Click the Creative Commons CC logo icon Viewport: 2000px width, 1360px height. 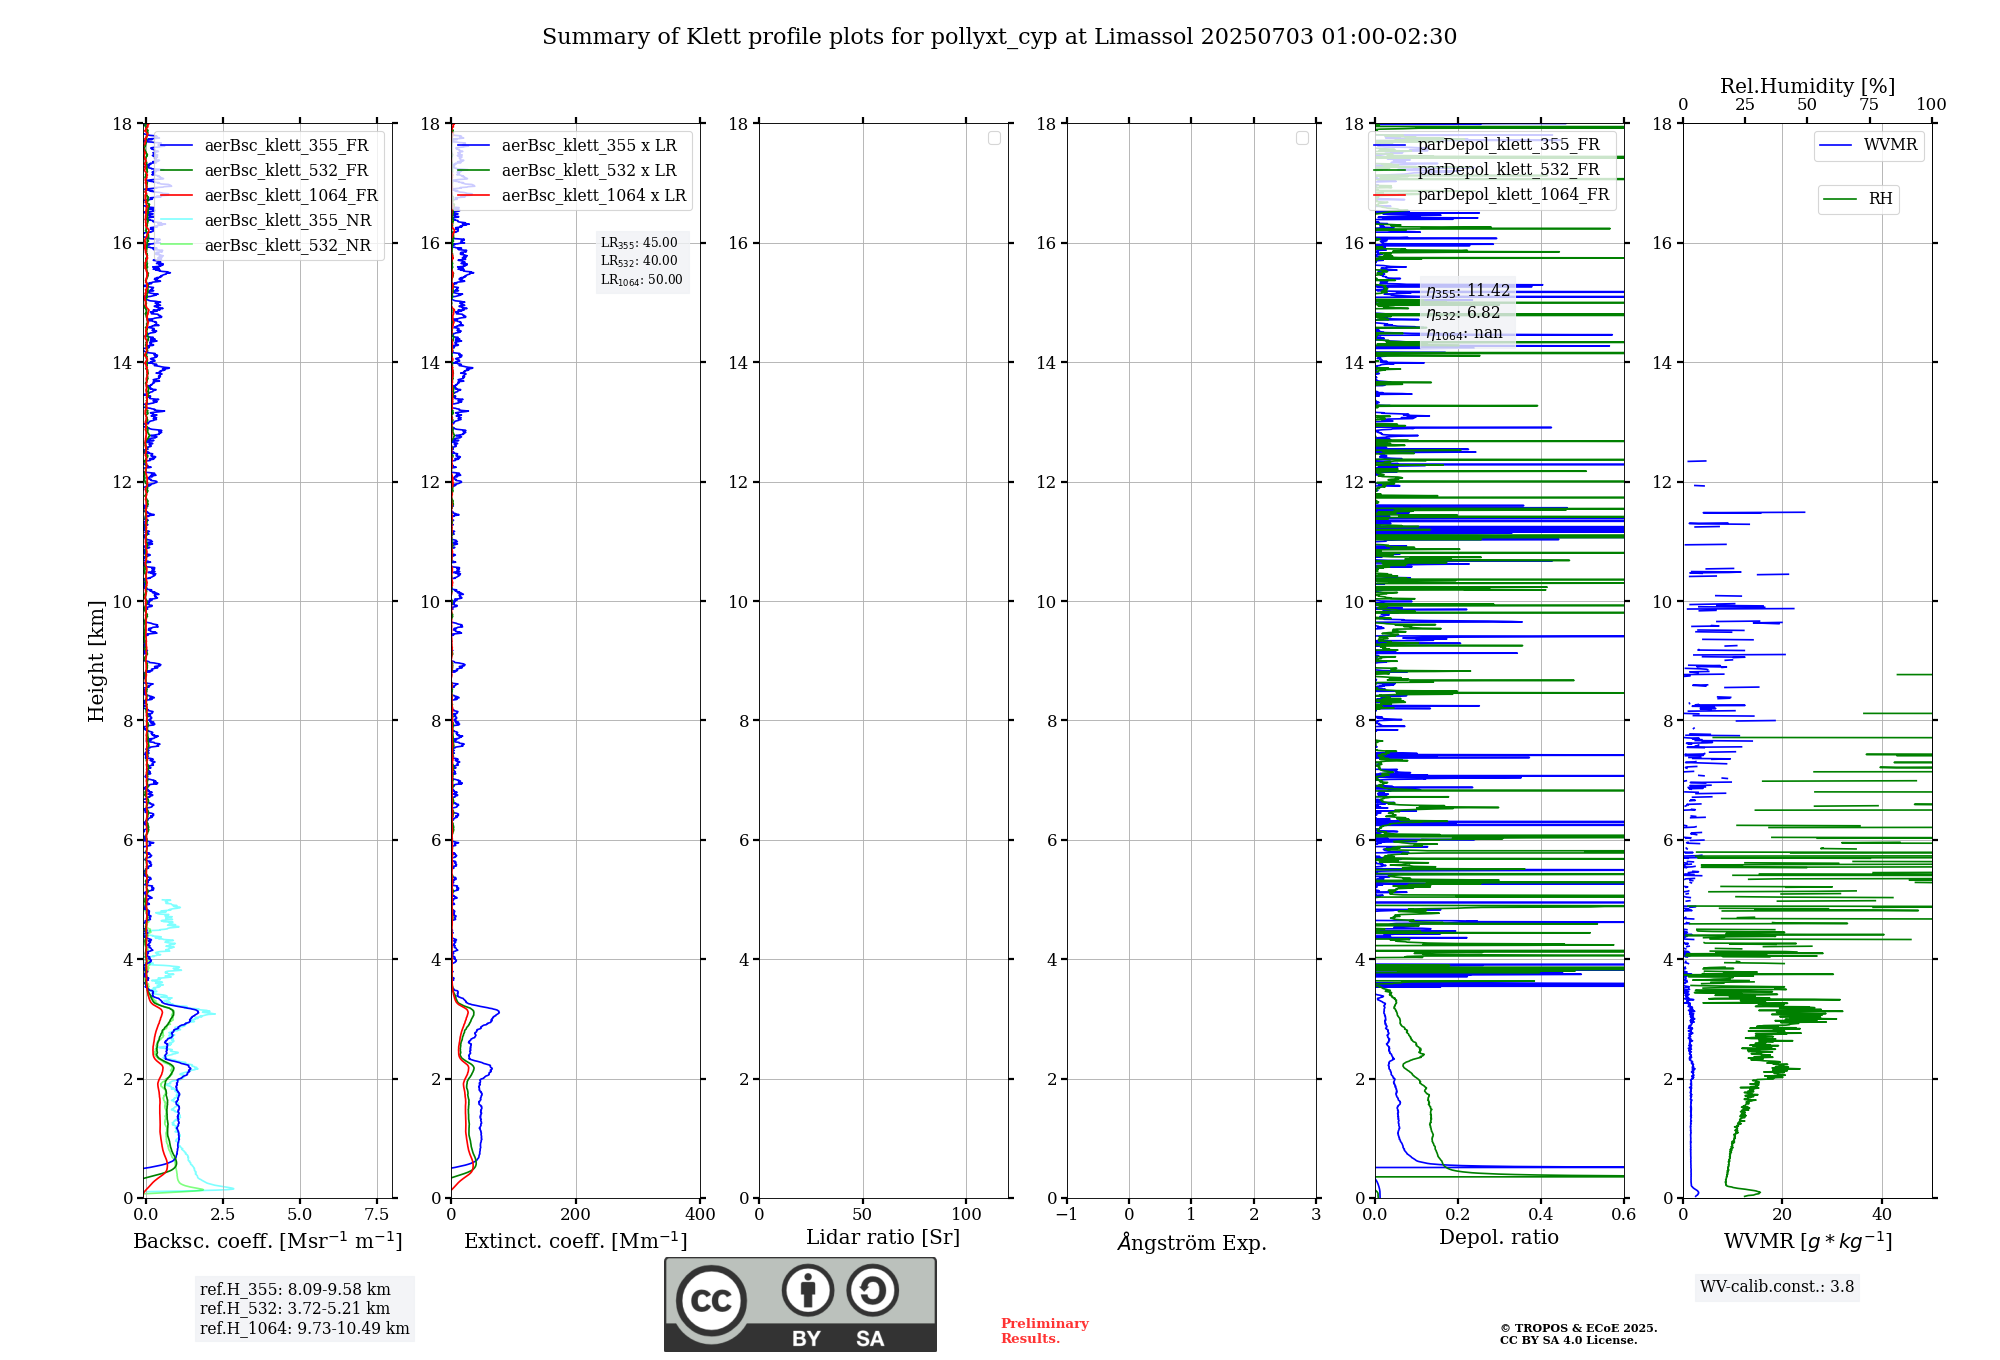click(711, 1300)
